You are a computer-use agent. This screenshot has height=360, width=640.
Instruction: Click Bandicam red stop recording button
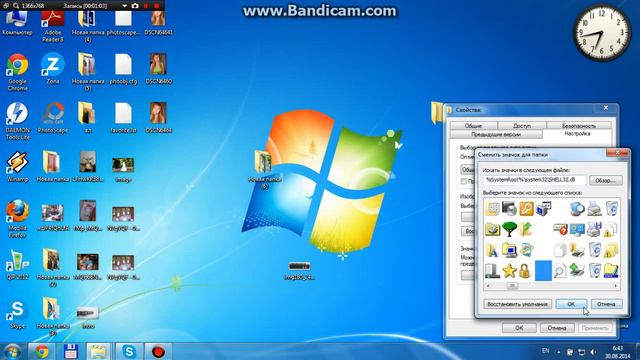156,6
